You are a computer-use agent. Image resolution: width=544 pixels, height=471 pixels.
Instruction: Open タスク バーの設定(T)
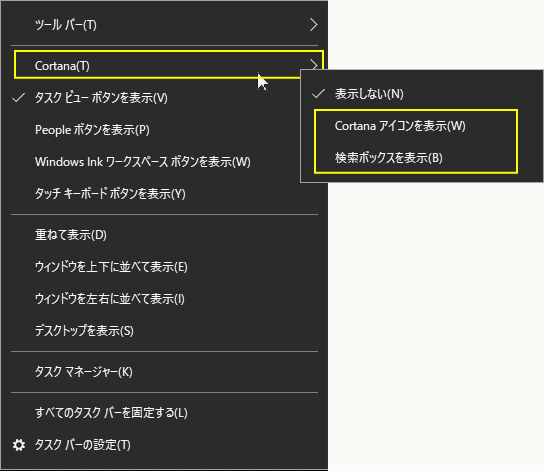click(165, 445)
